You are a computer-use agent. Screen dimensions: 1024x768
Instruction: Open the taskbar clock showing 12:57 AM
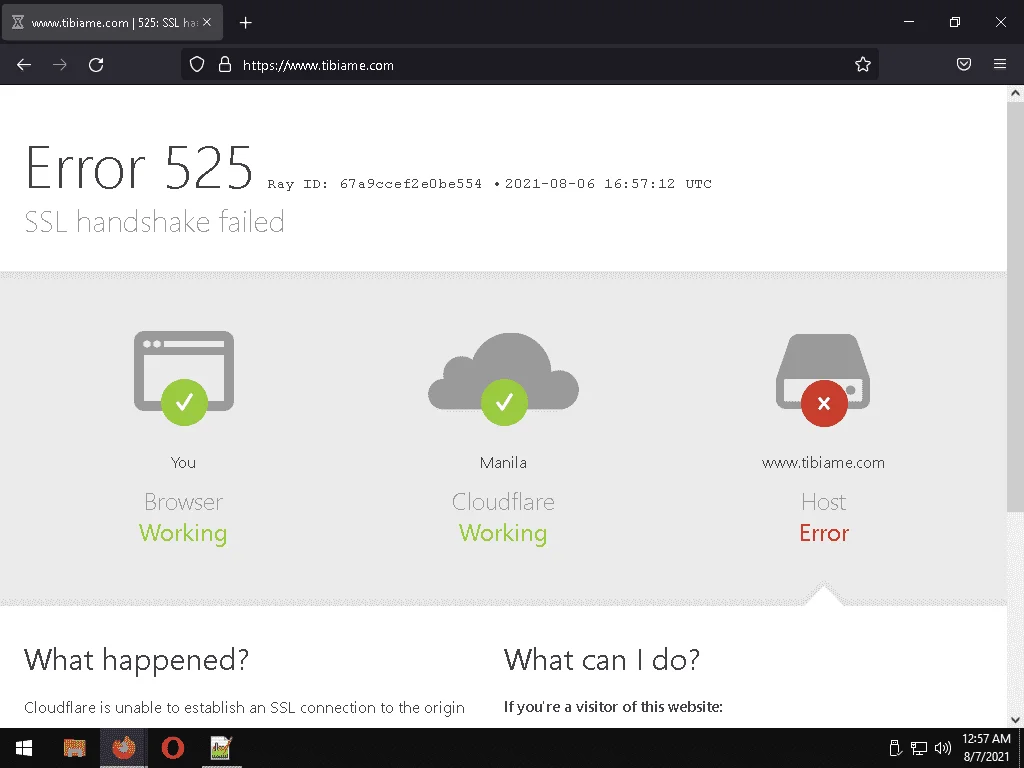click(x=986, y=748)
